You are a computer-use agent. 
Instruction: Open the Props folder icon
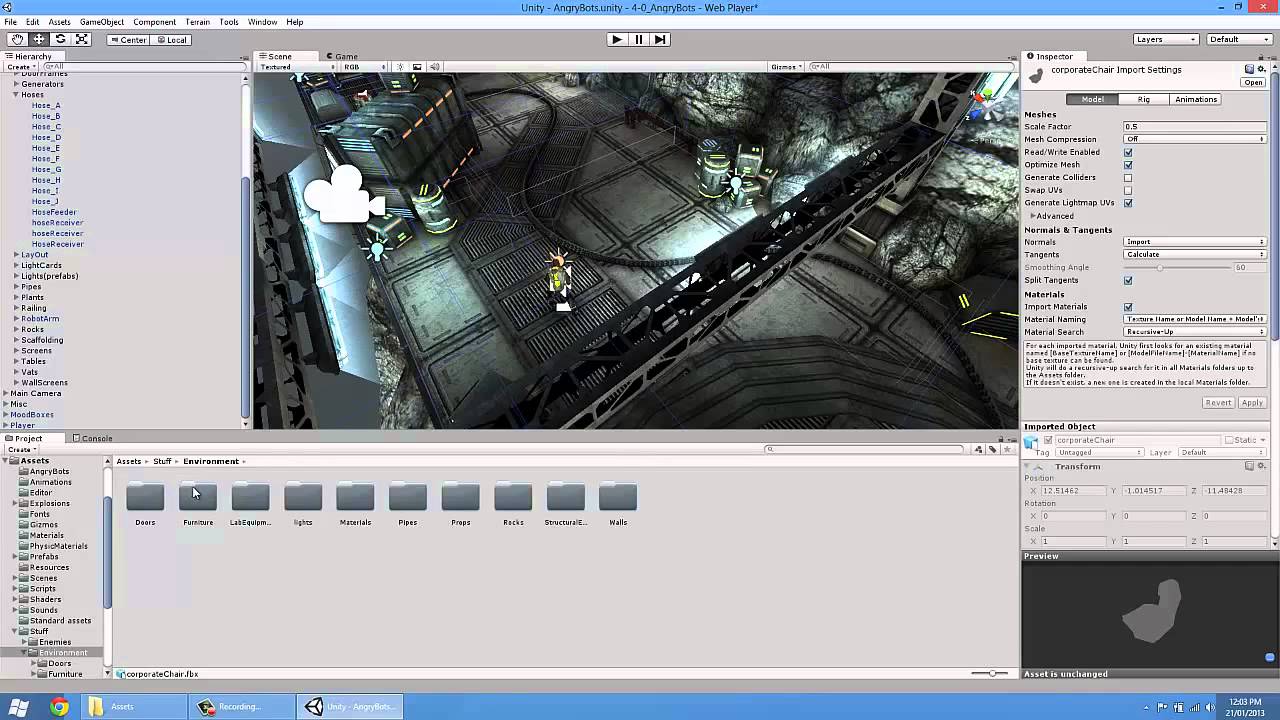point(461,497)
